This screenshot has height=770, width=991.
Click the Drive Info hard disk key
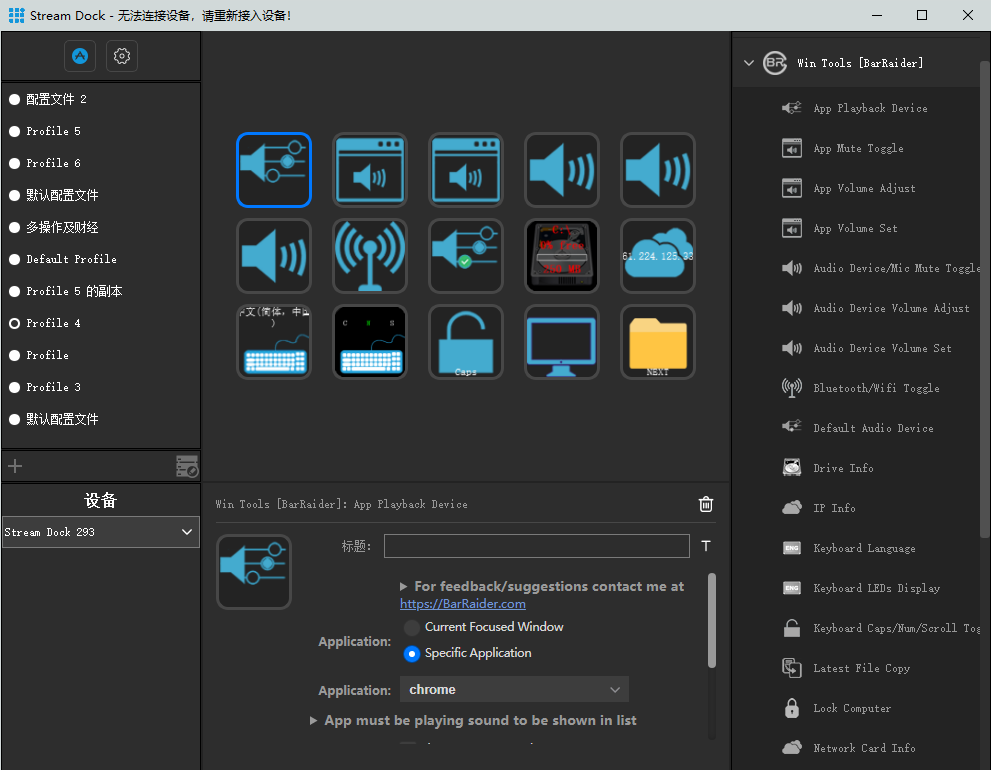(x=562, y=256)
